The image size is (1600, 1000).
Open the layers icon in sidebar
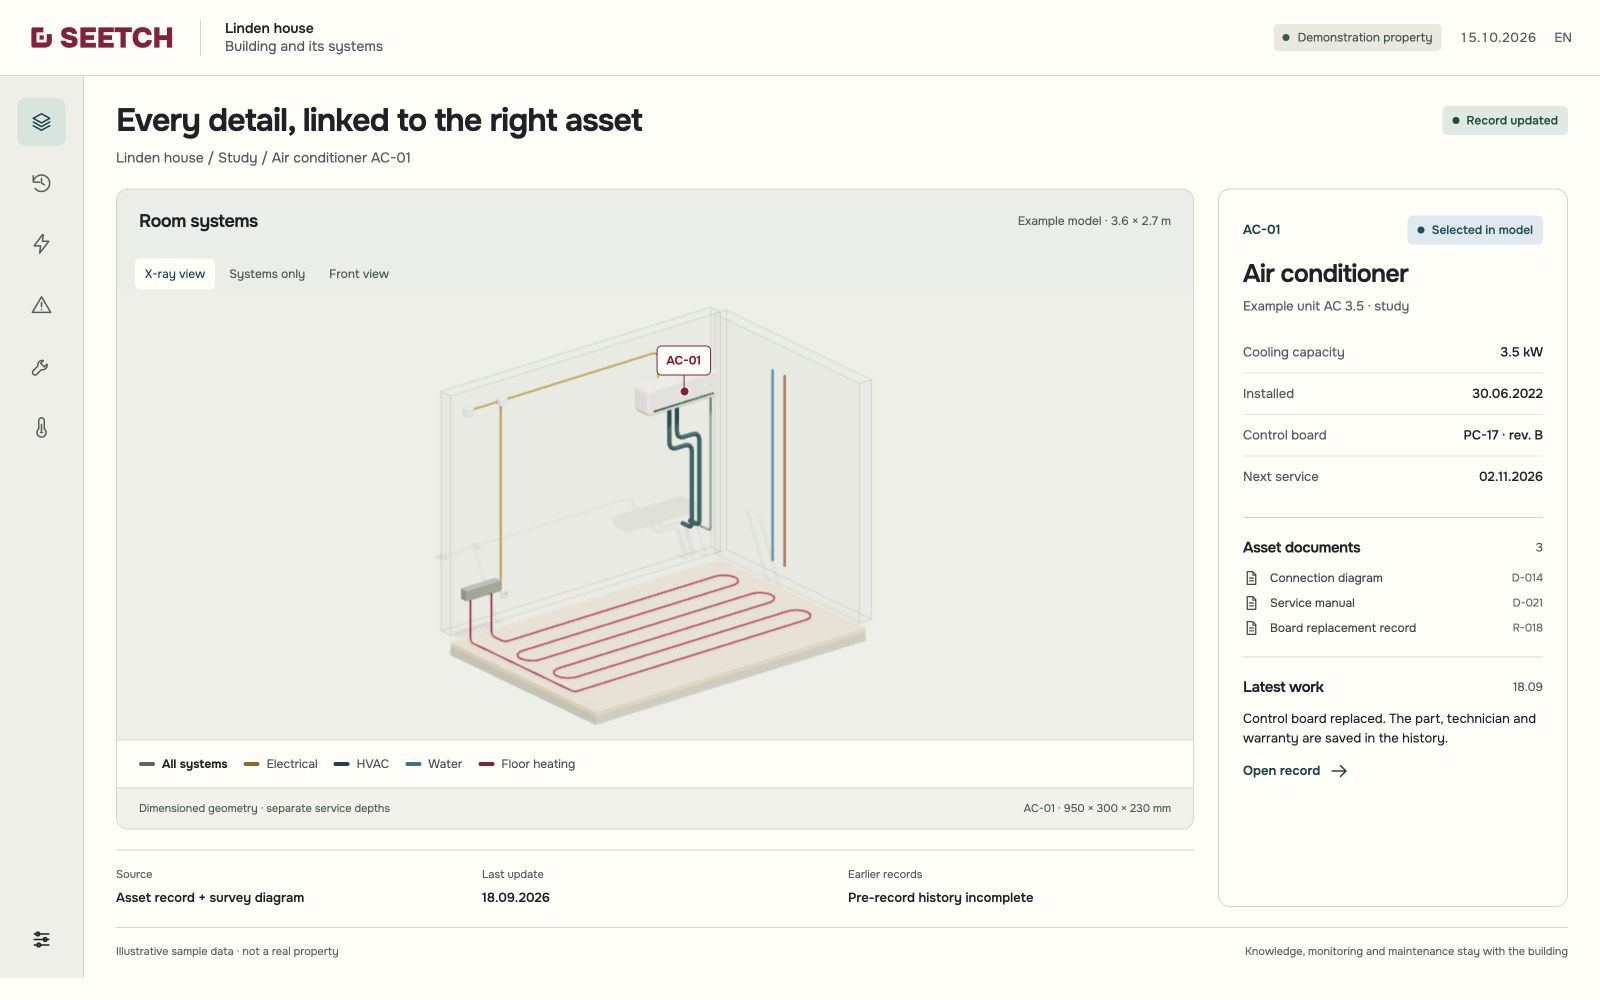(x=41, y=122)
